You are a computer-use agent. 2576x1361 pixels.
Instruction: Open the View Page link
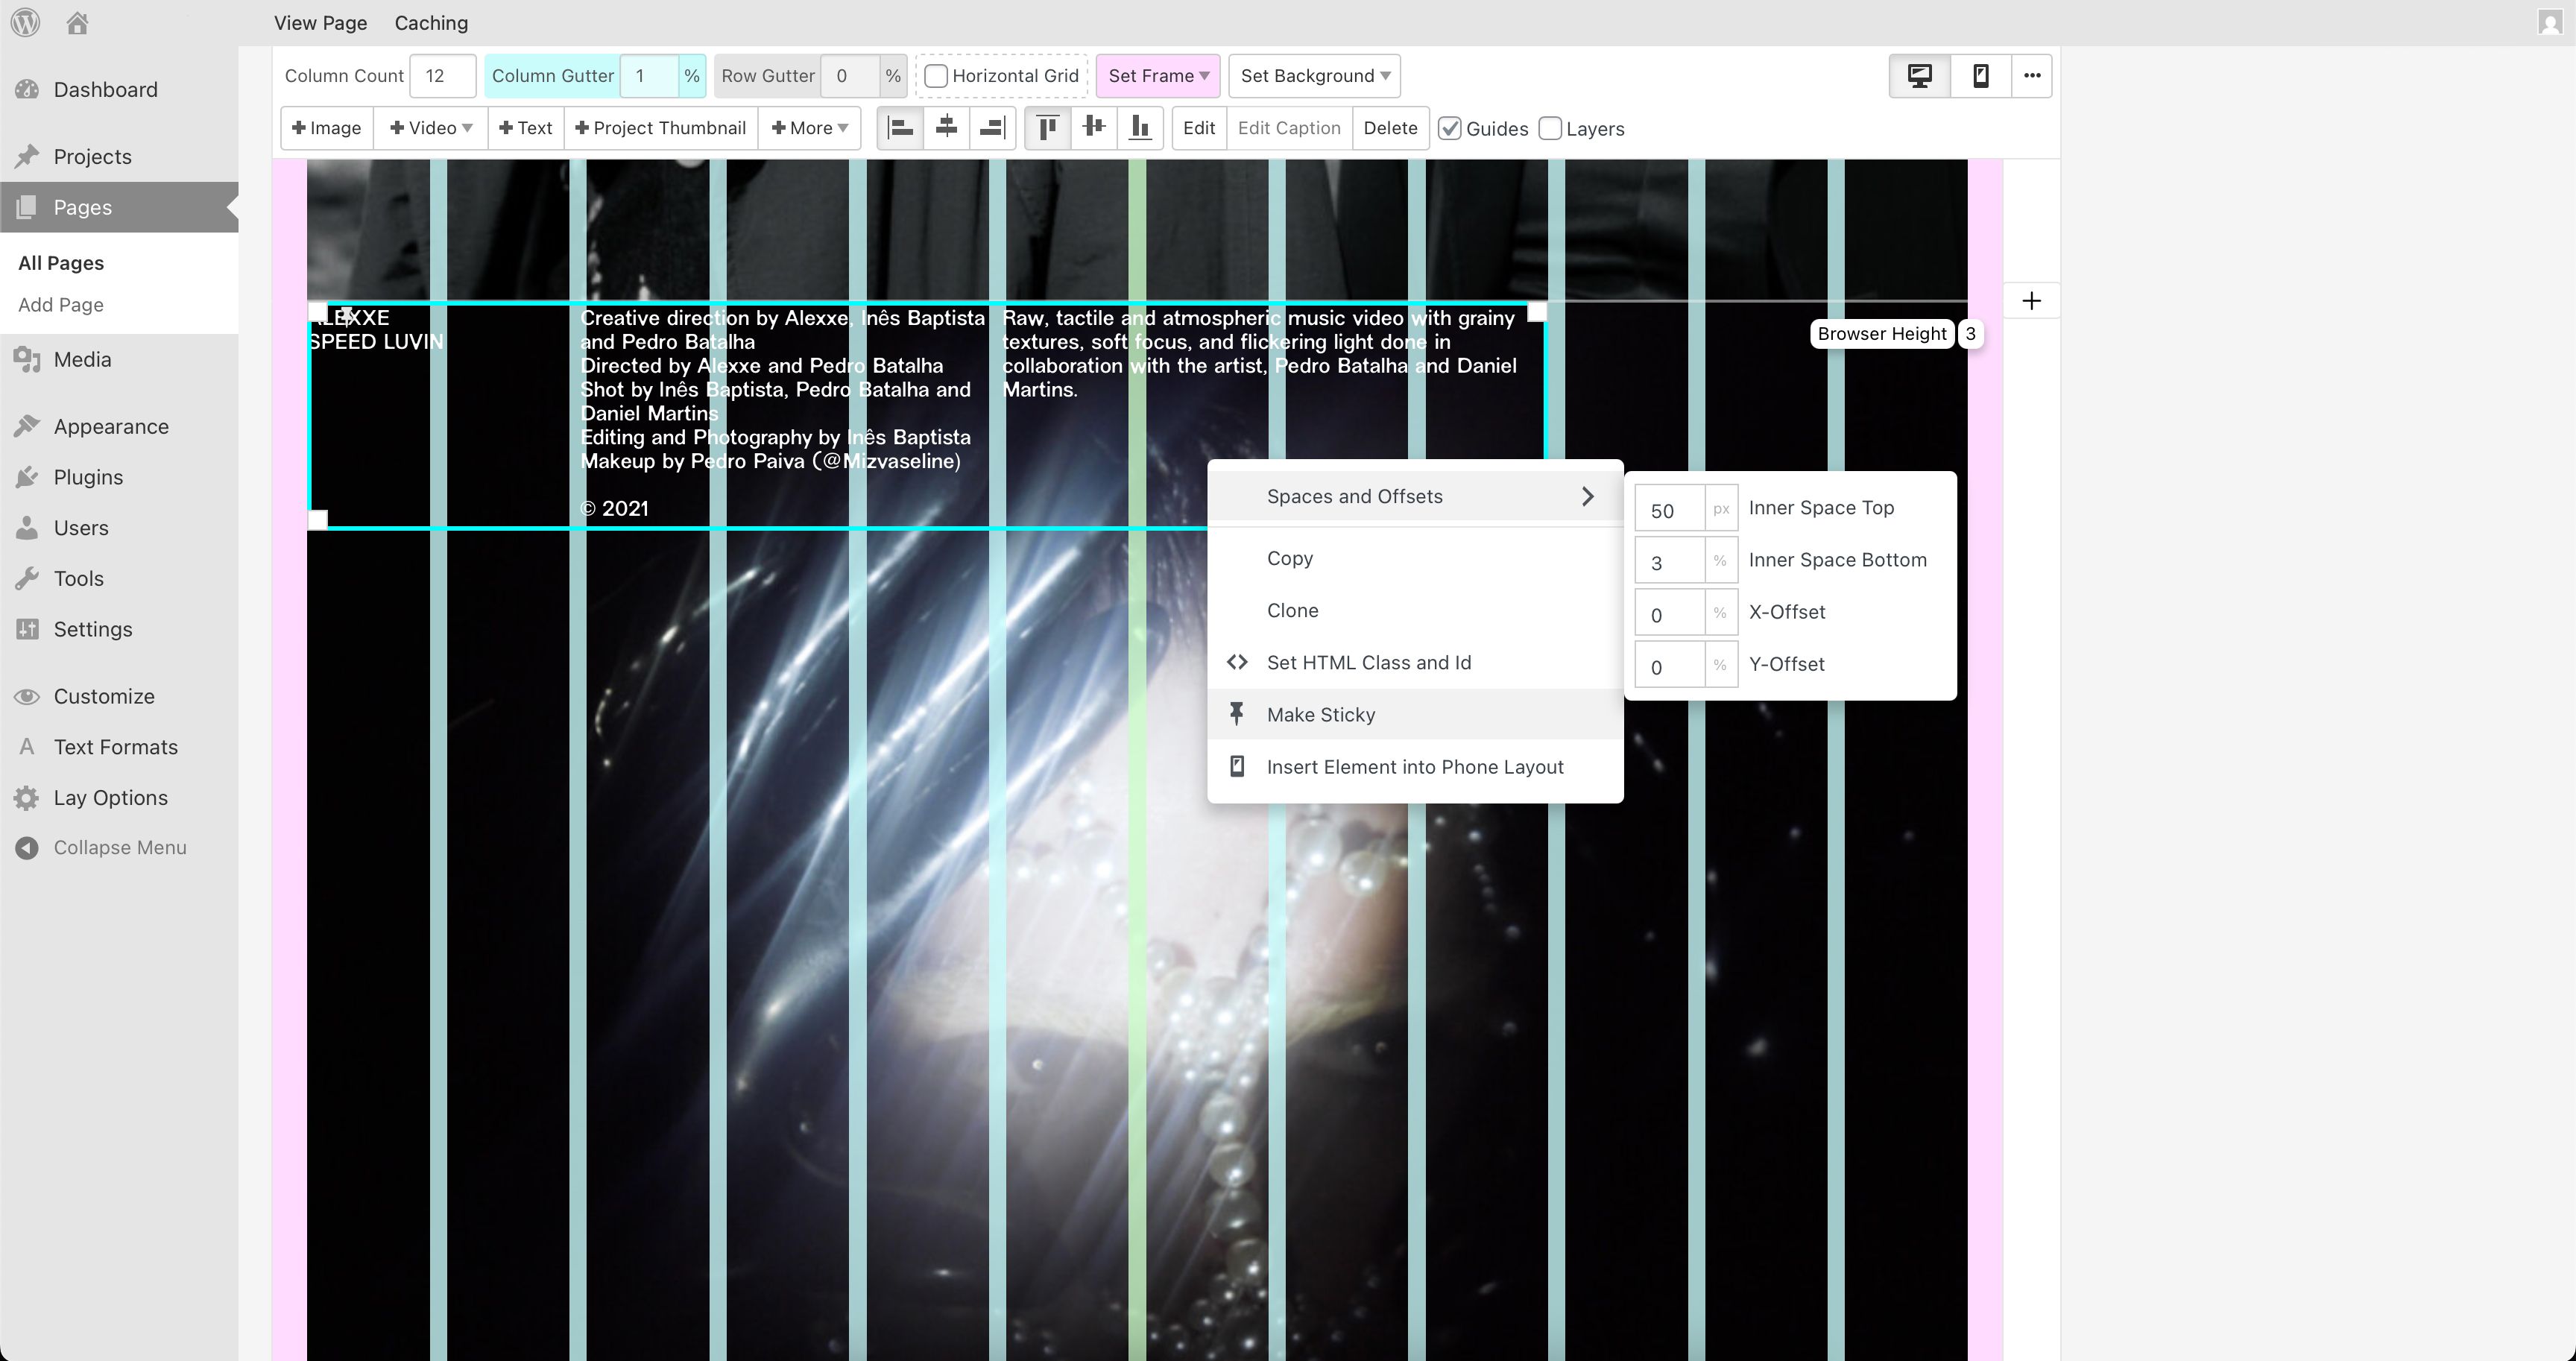pos(320,22)
